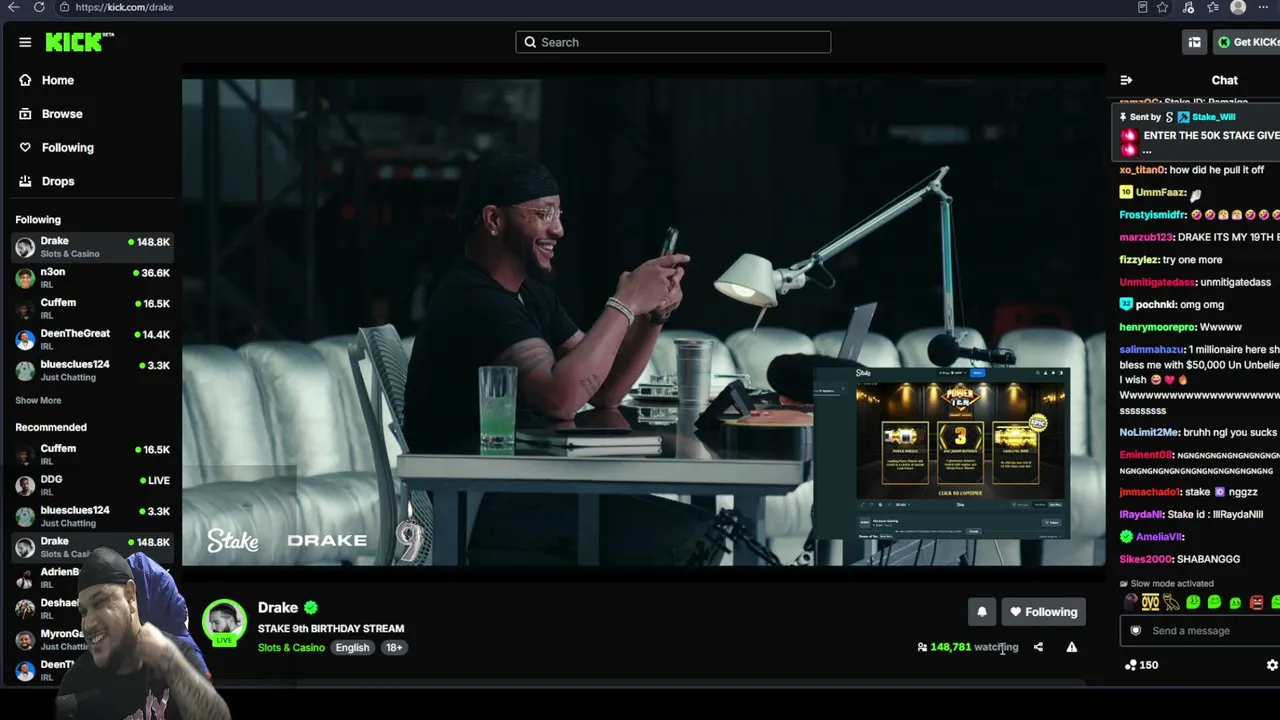The height and width of the screenshot is (720, 1280).
Task: Bookmark this page with the star icon
Action: coord(1163,7)
